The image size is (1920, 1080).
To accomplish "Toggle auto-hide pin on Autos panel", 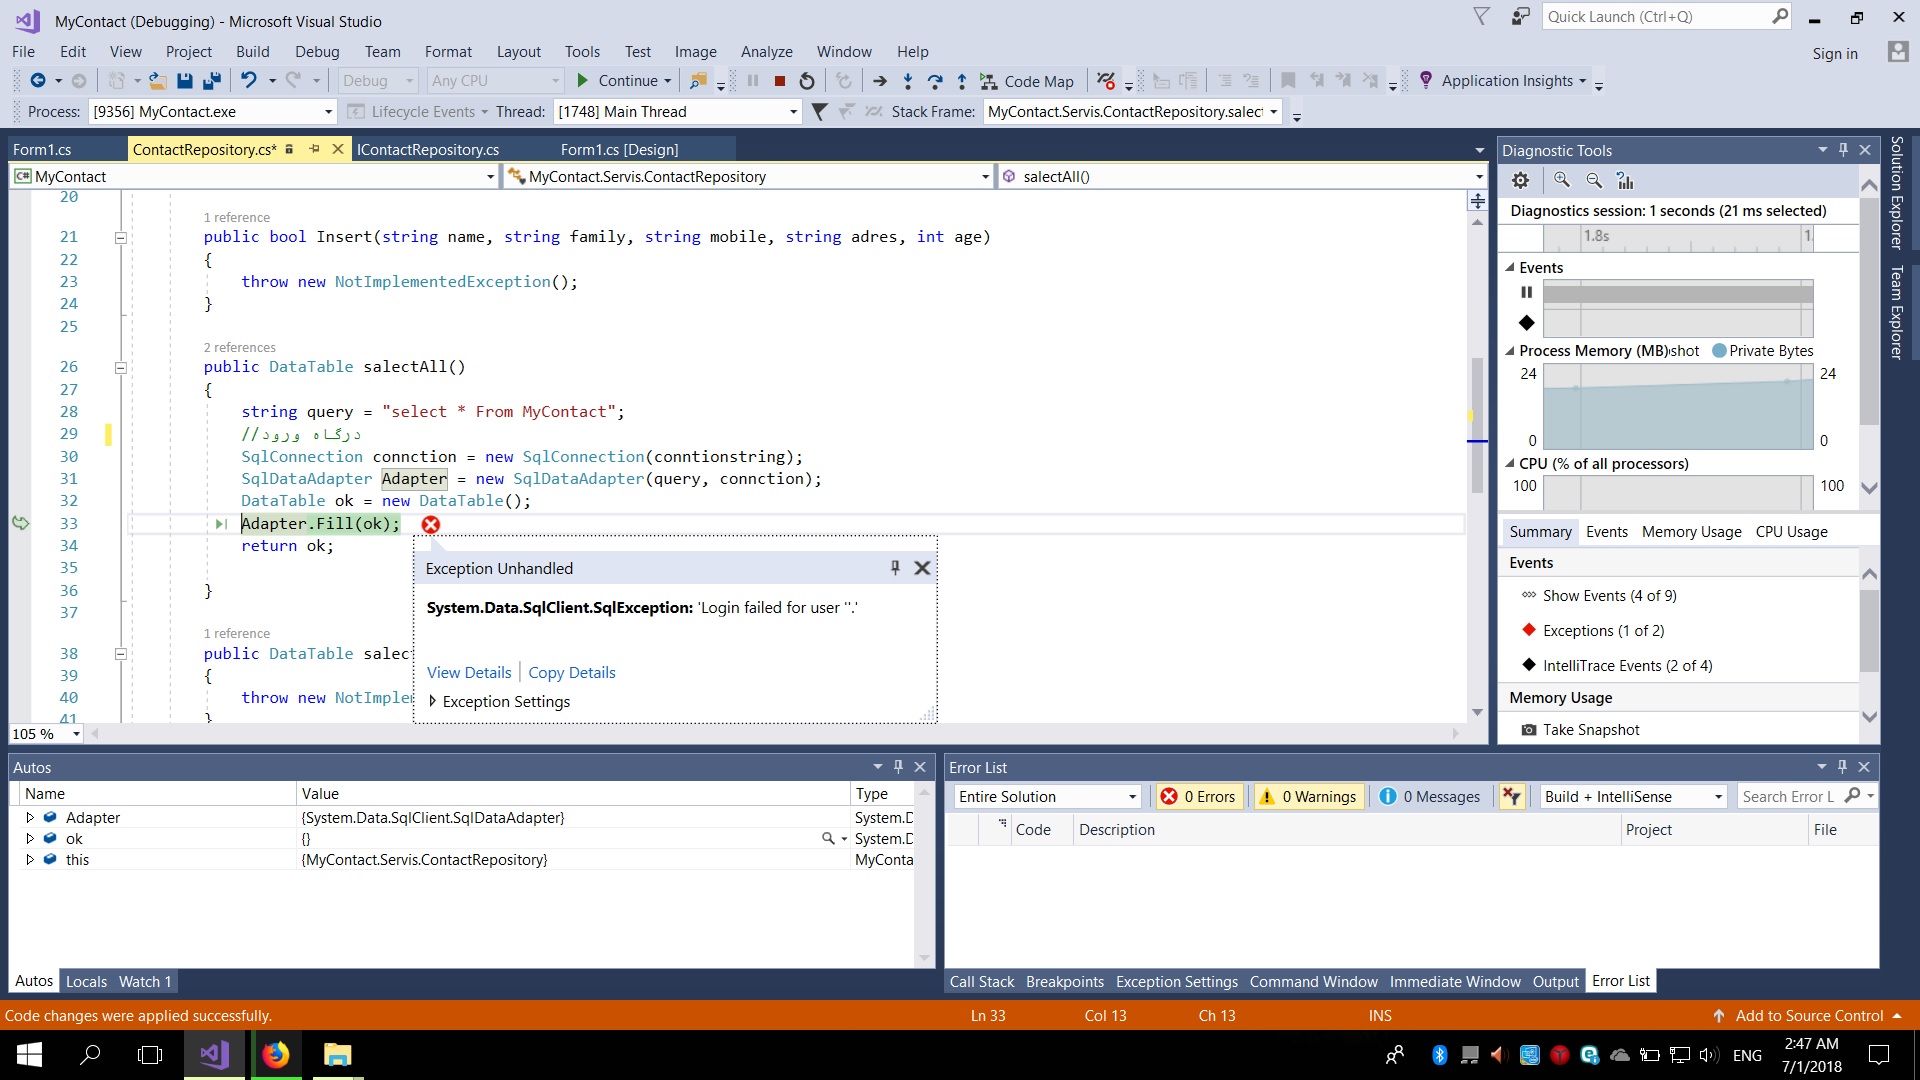I will [898, 767].
